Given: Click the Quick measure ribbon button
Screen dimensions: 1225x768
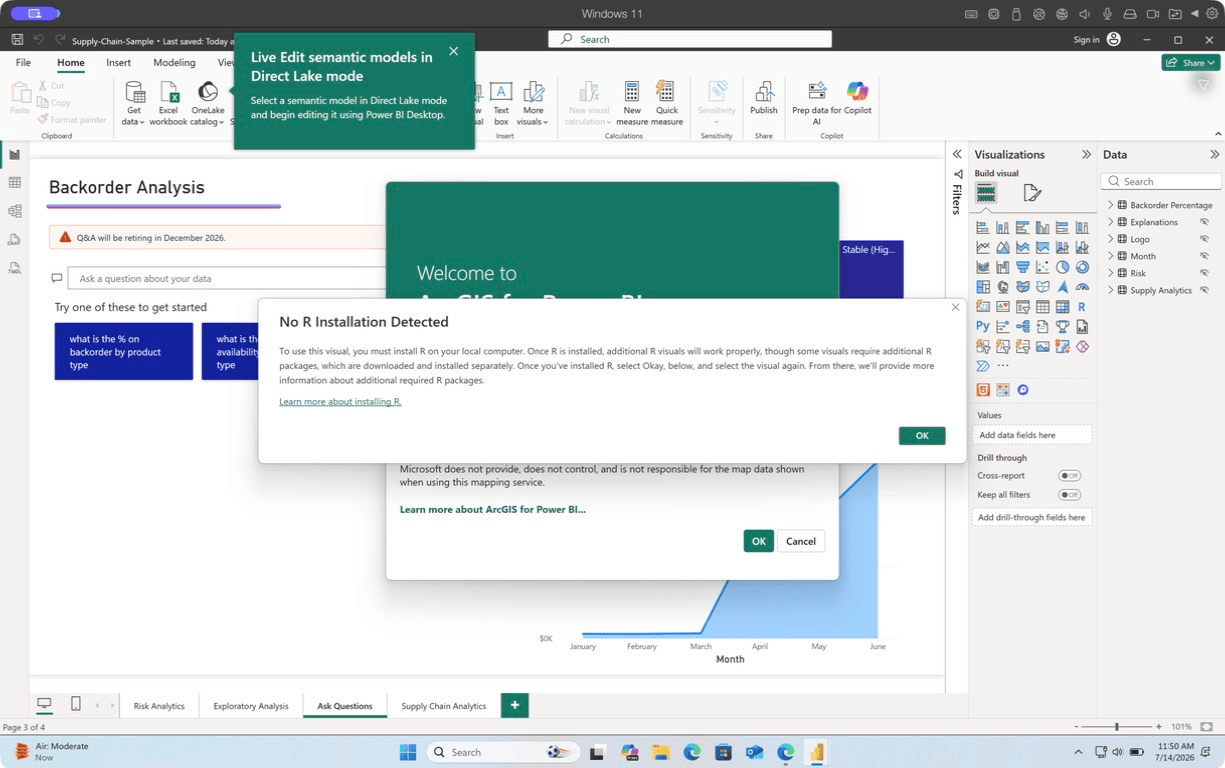Looking at the screenshot, I should [x=667, y=104].
